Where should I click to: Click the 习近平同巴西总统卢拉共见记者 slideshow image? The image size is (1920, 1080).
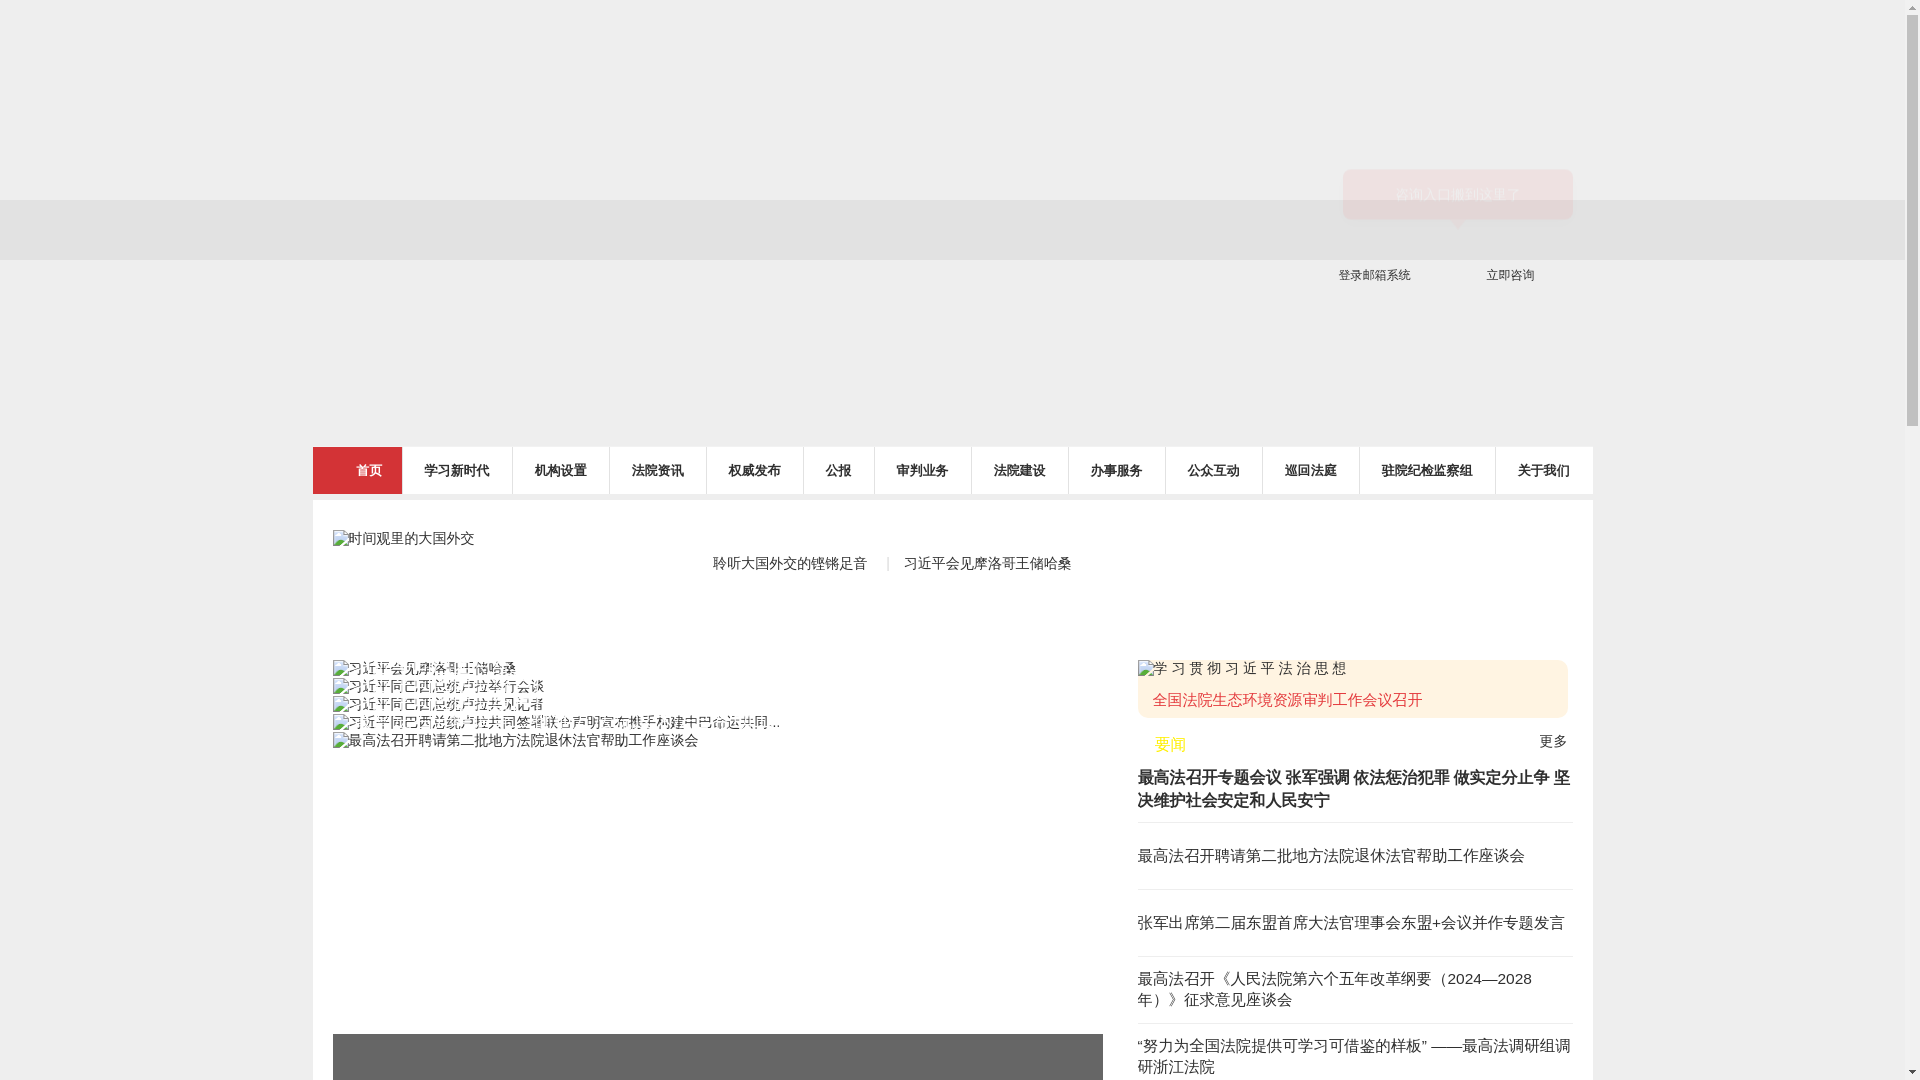(438, 705)
